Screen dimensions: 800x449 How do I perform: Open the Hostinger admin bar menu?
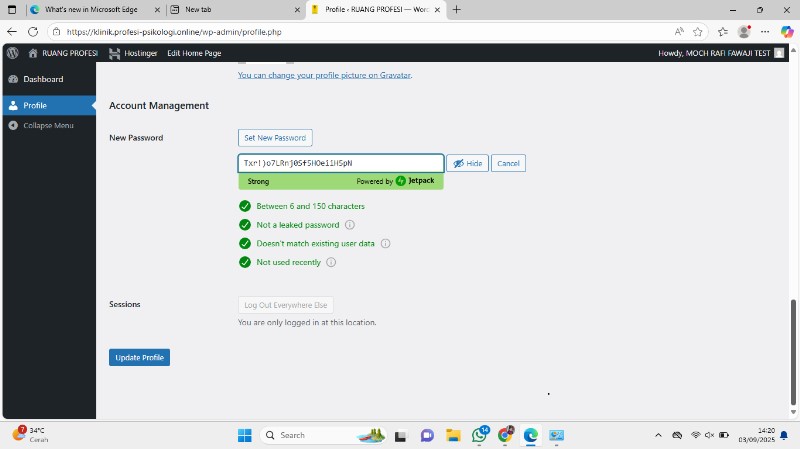point(136,53)
